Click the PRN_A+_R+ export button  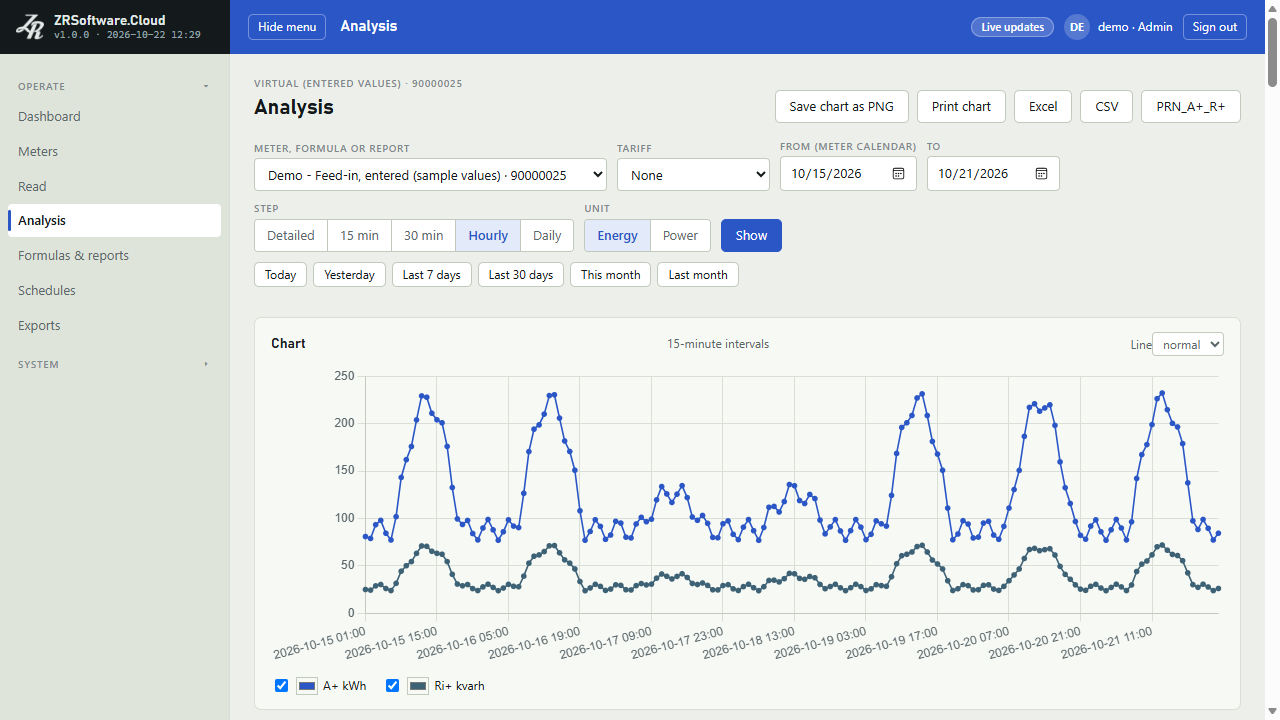1191,106
